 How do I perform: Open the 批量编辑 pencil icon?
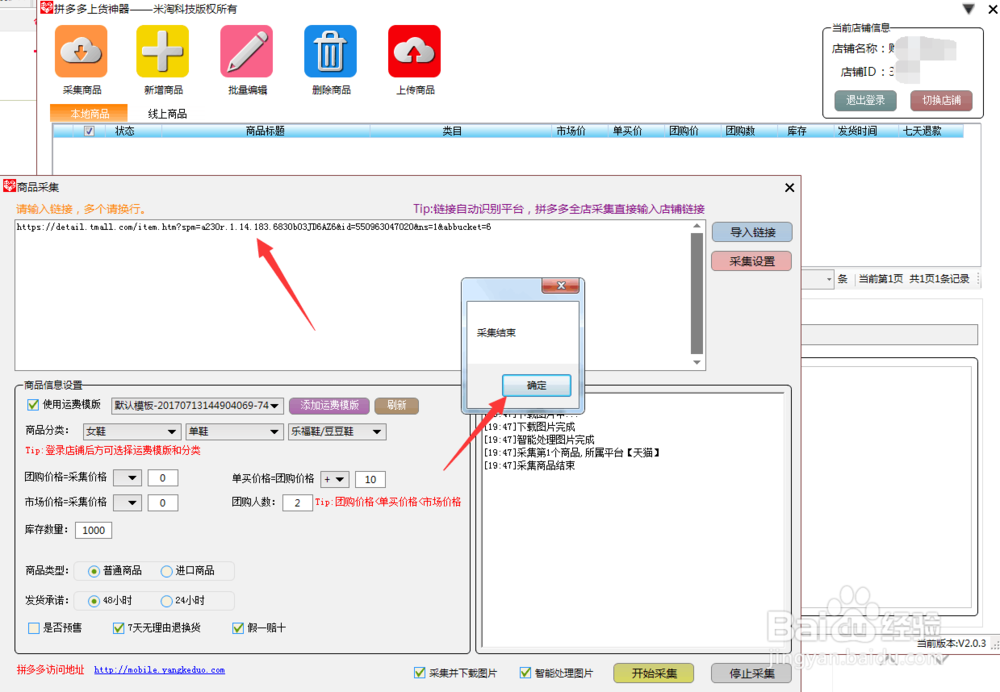pyautogui.click(x=247, y=51)
